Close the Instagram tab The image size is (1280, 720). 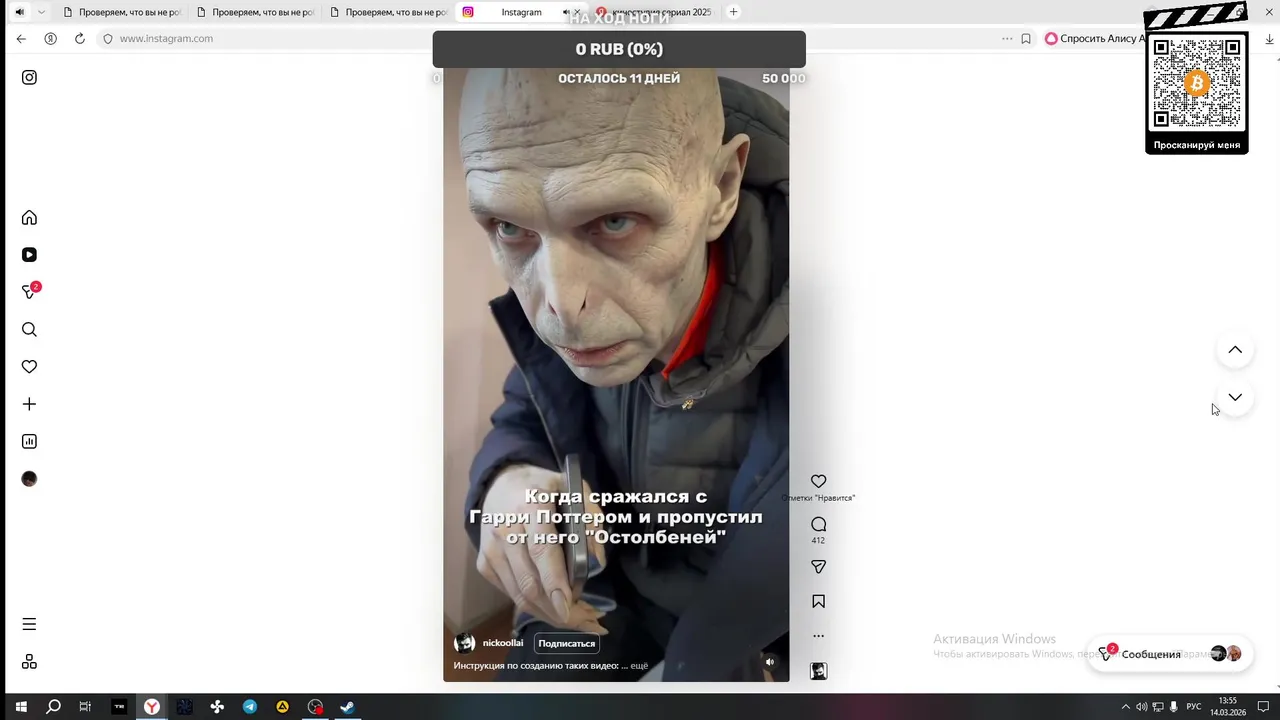576,12
